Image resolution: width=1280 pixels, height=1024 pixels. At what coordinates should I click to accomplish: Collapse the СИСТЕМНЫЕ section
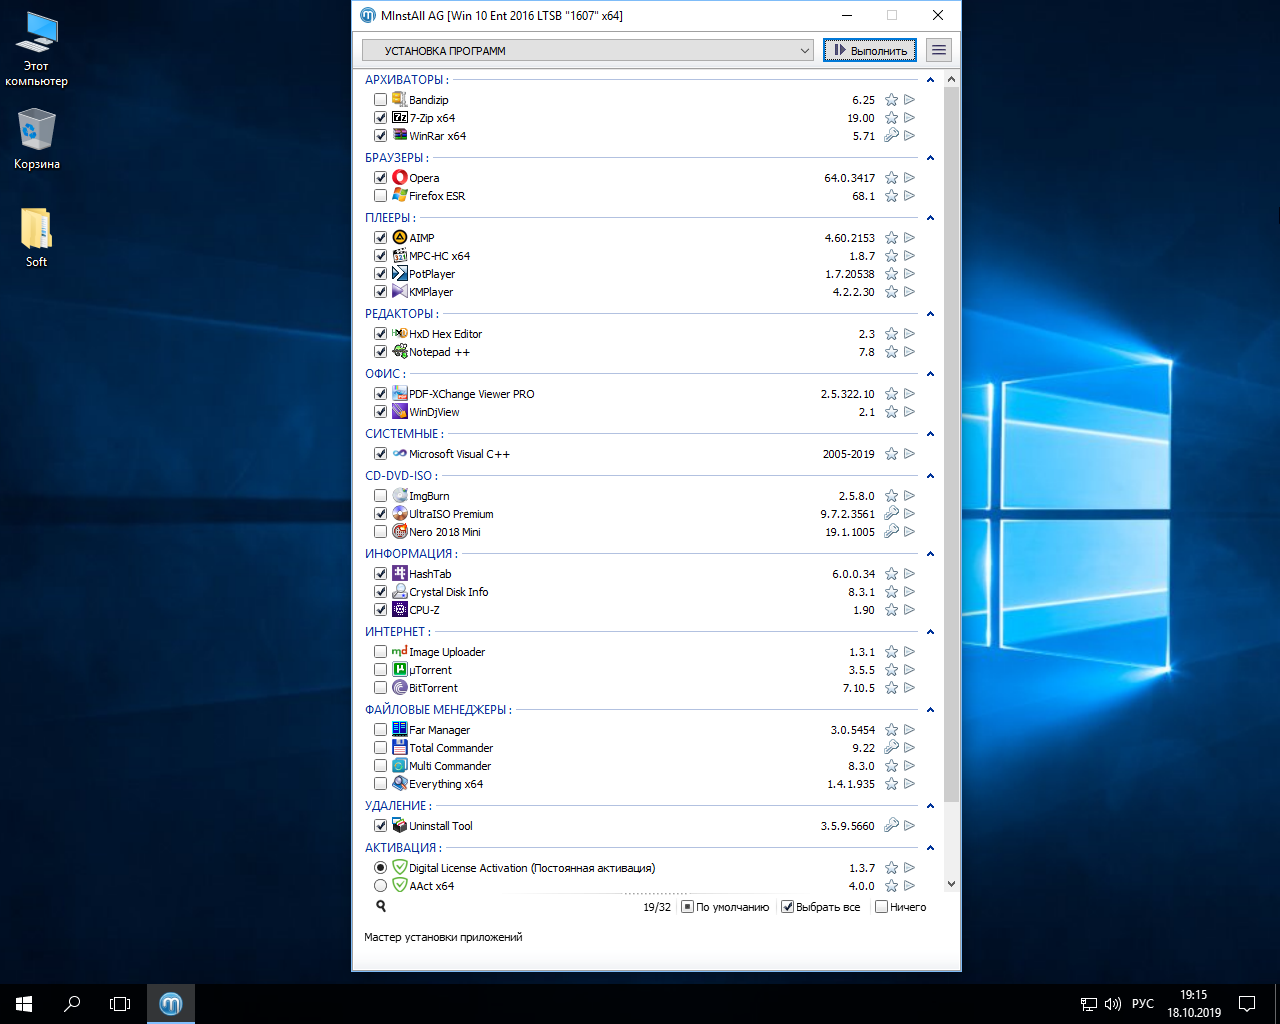pyautogui.click(x=930, y=434)
